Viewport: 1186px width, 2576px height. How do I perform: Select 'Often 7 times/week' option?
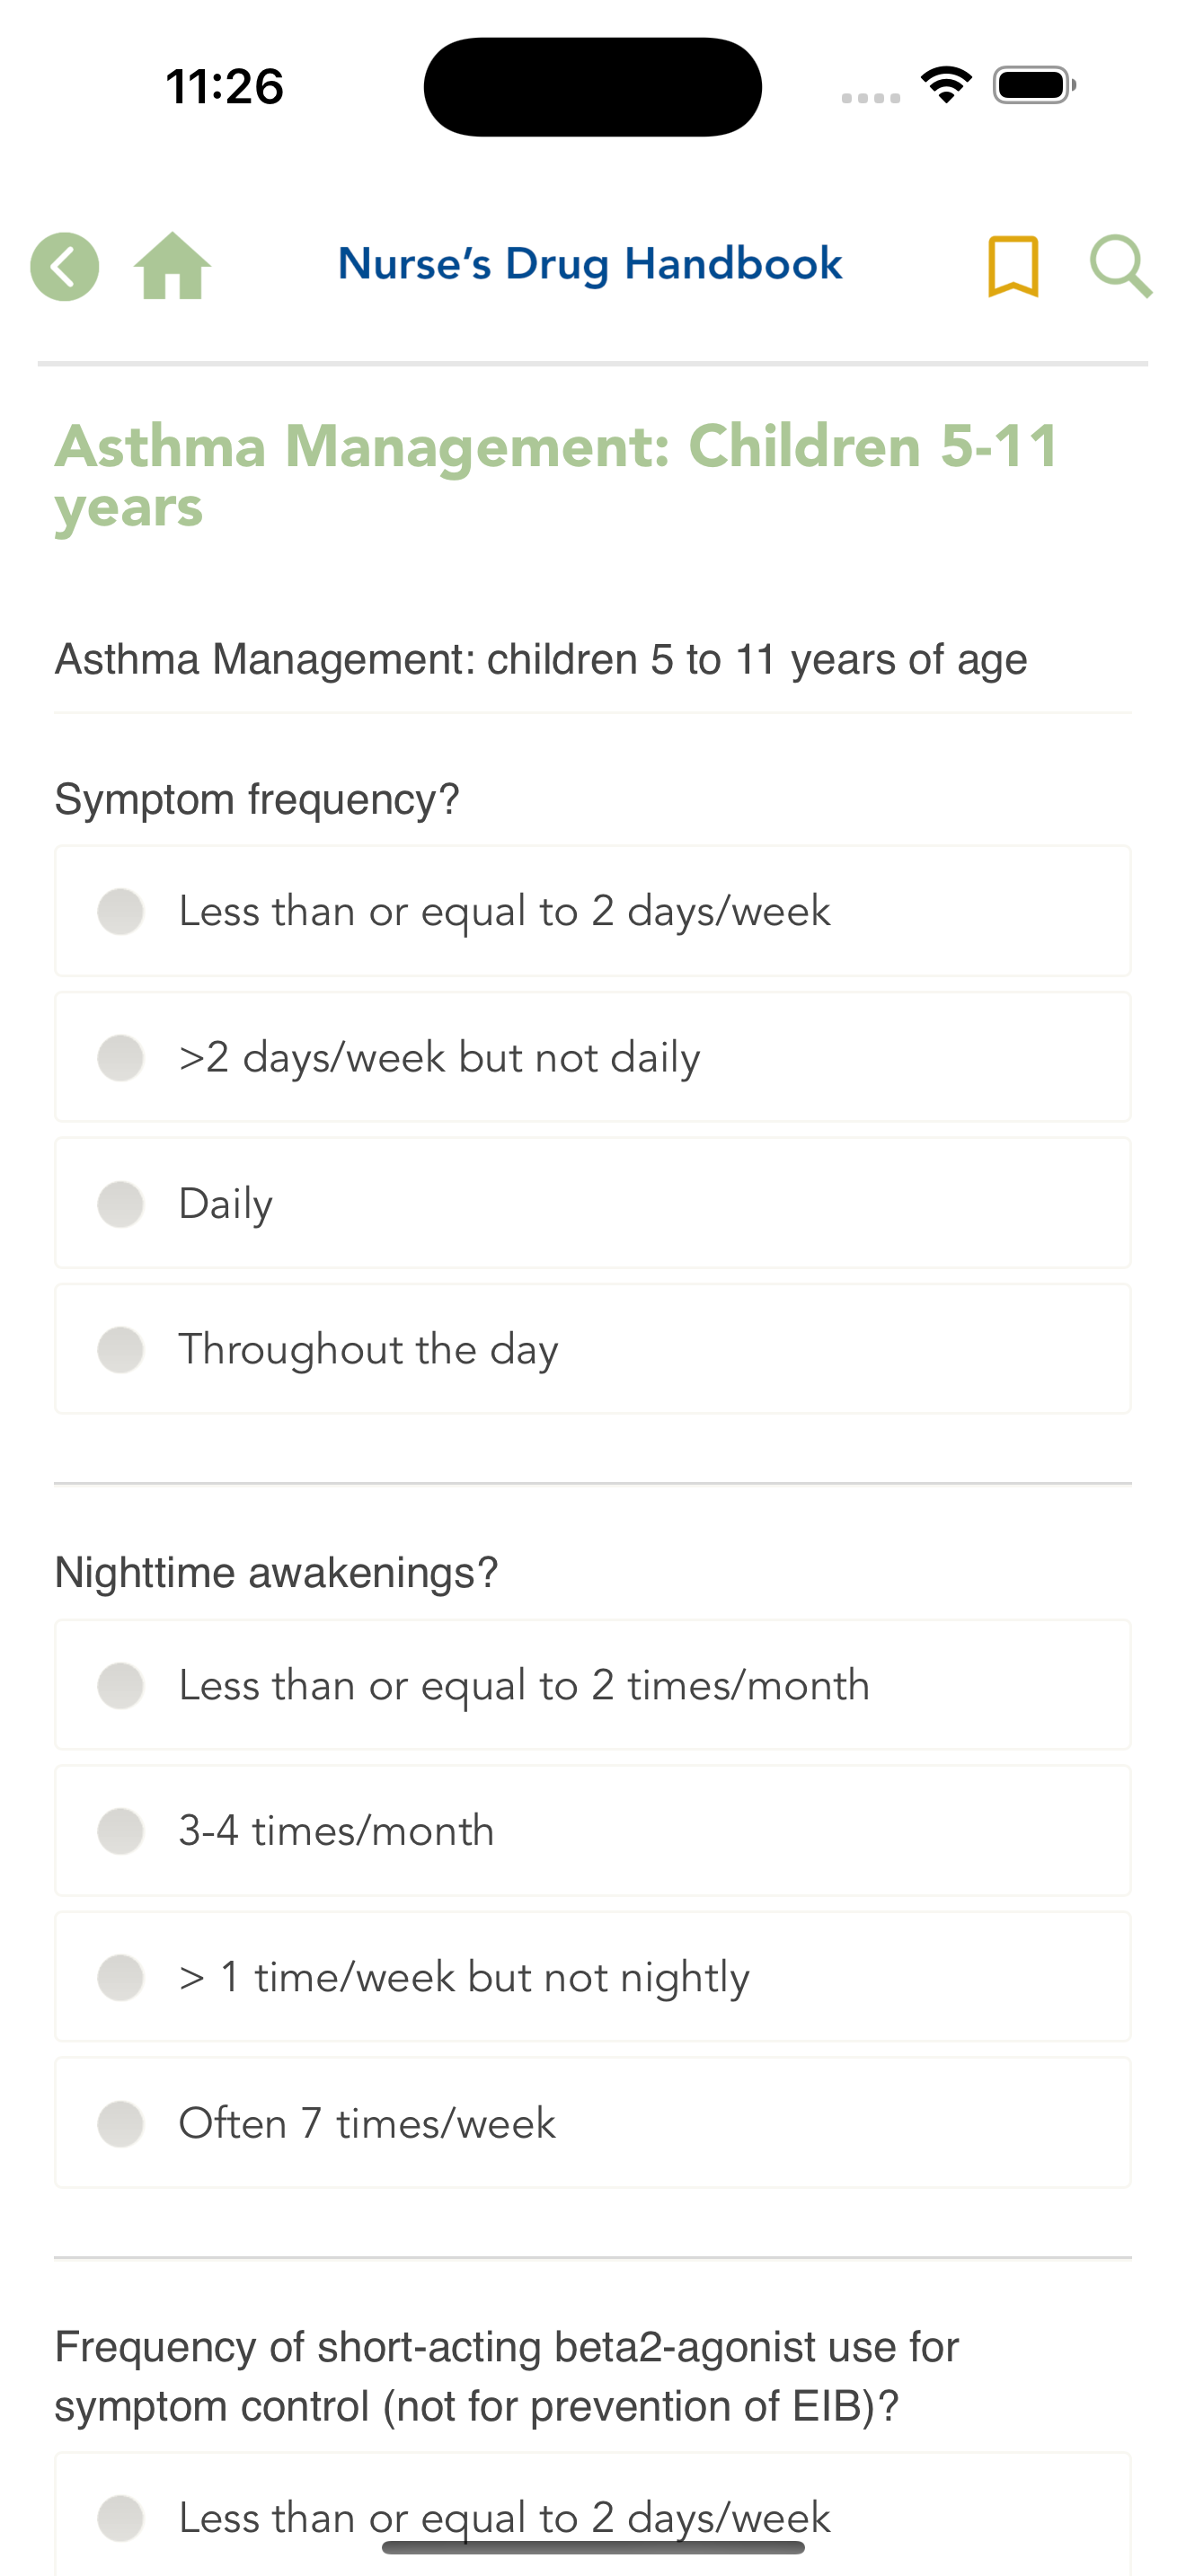click(x=593, y=2123)
